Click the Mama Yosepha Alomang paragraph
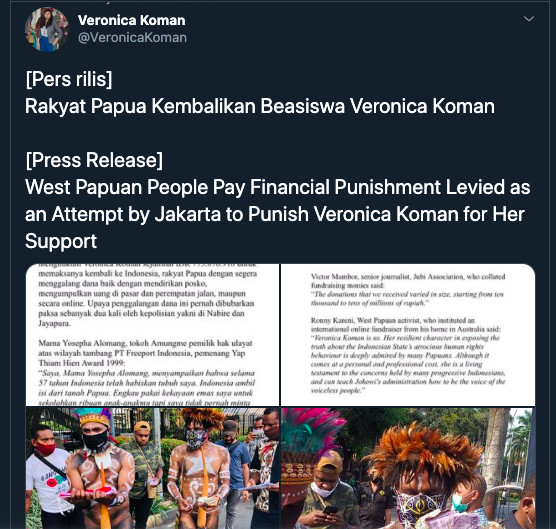This screenshot has height=529, width=556. (x=146, y=372)
